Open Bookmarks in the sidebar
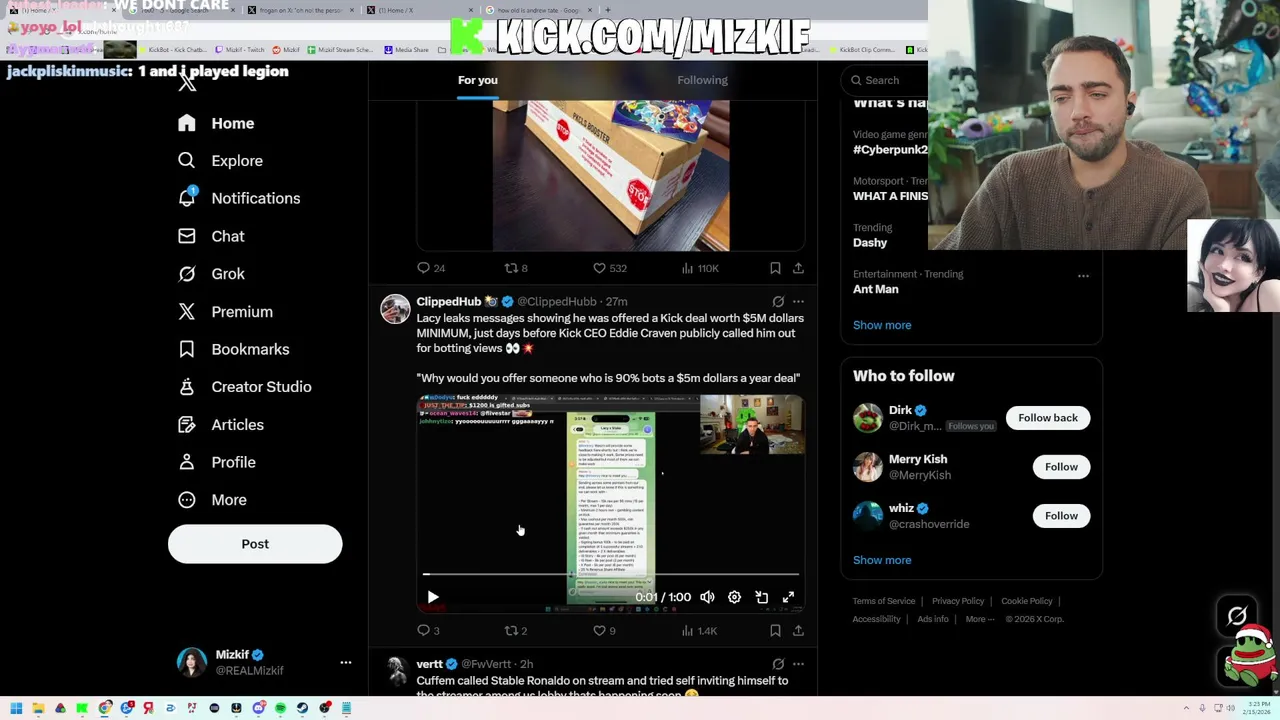This screenshot has height=720, width=1280. click(233, 349)
